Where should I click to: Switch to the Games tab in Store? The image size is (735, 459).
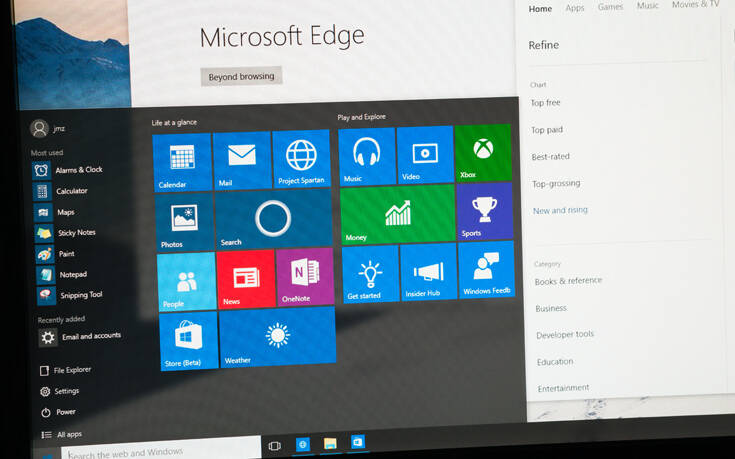[610, 7]
